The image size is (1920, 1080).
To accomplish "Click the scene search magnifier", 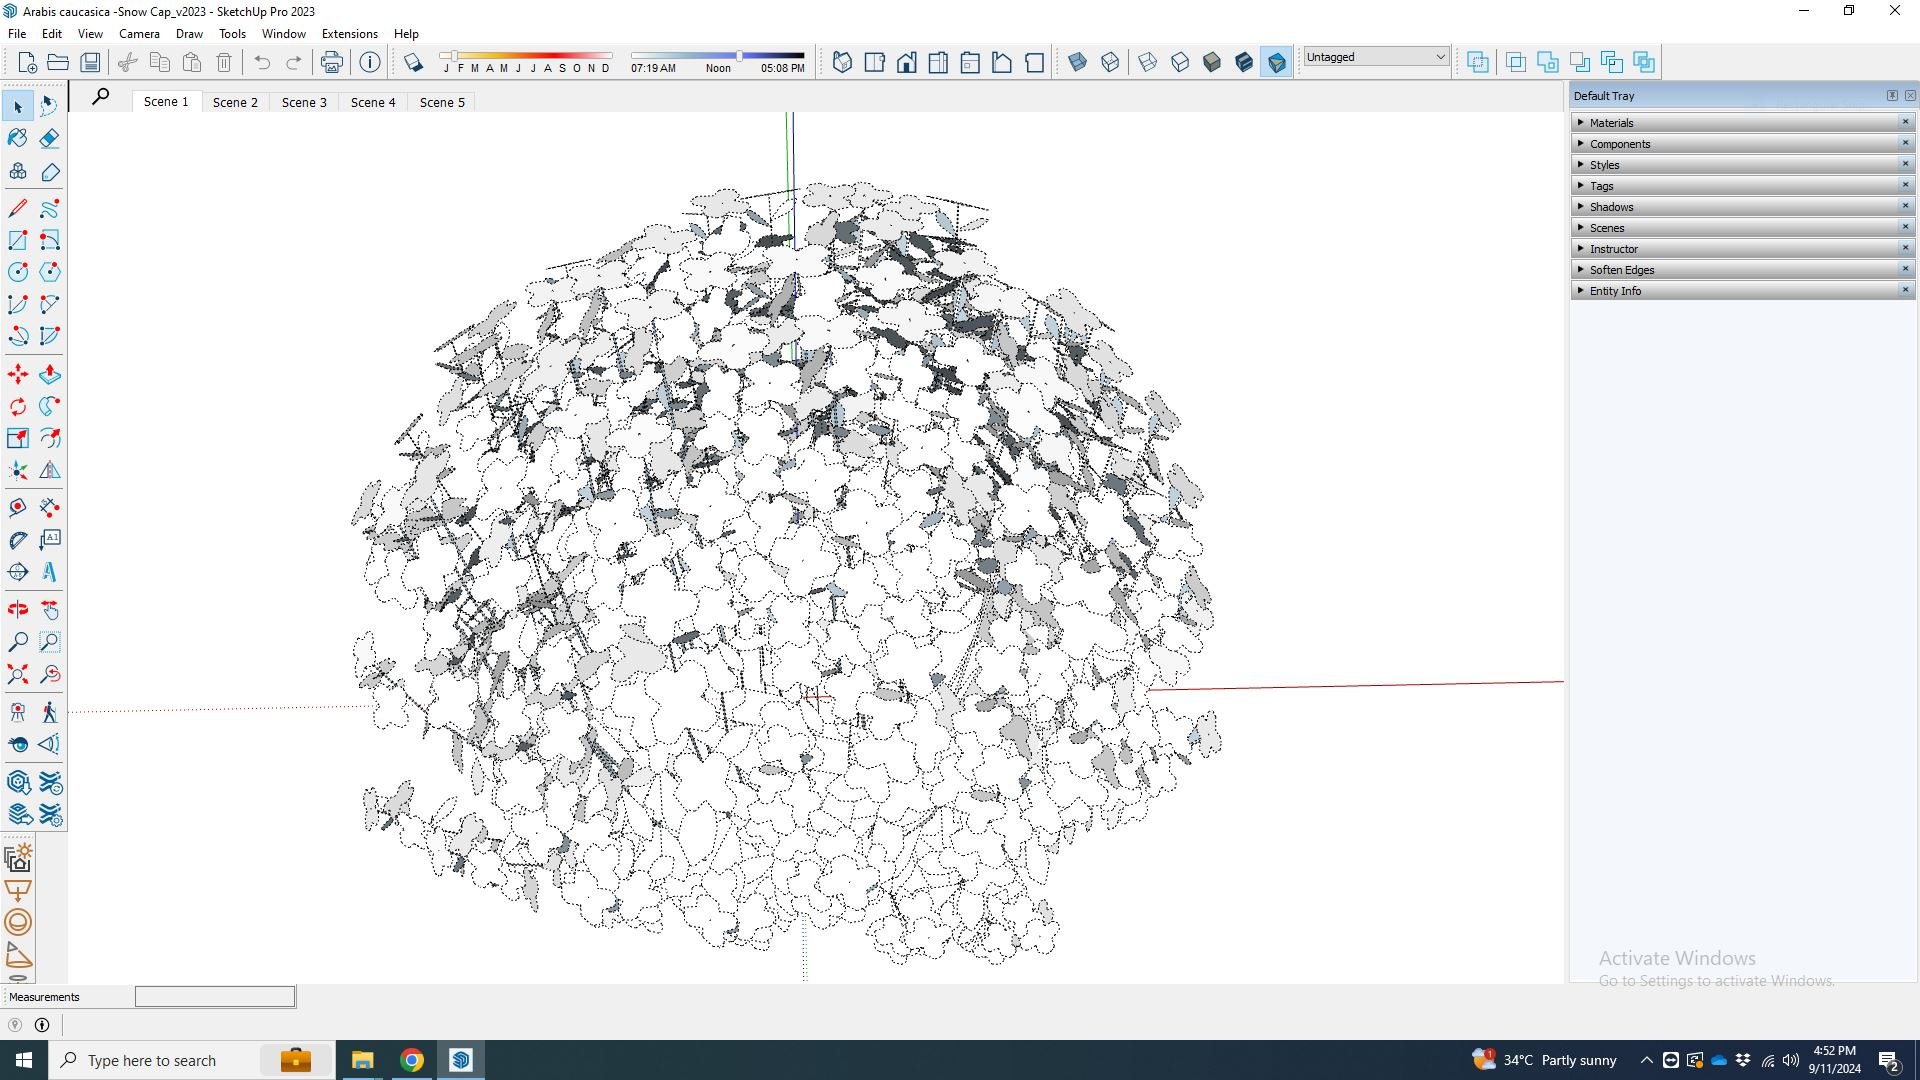I will click(x=101, y=97).
